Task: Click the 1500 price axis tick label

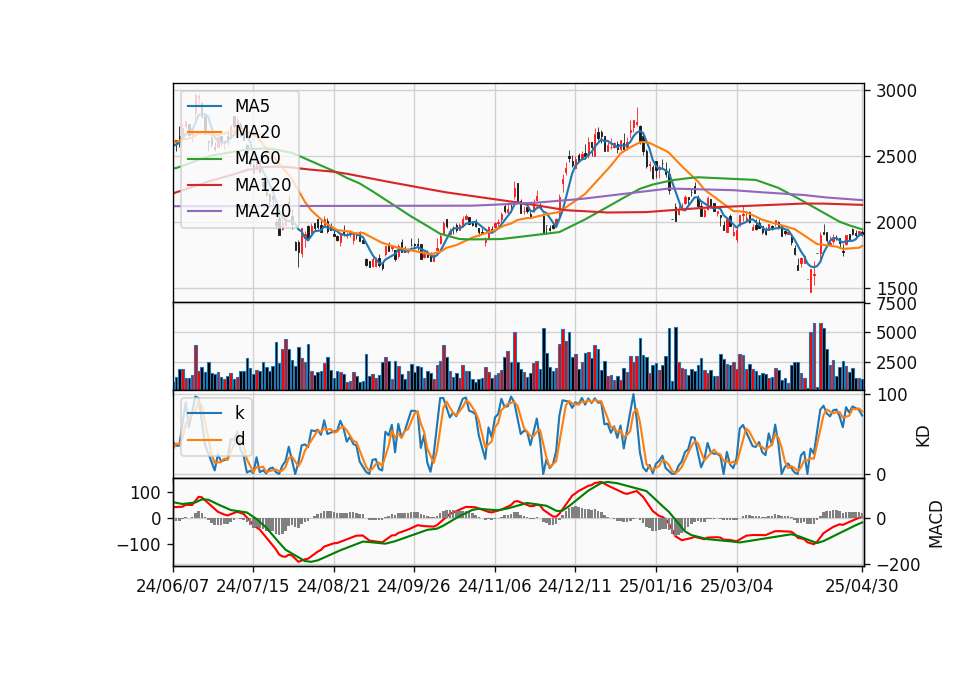Action: click(x=896, y=289)
